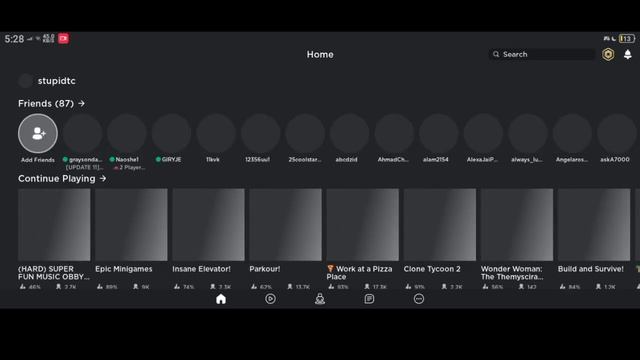Open the More menu tab icon
This screenshot has height=360, width=640.
419,299
